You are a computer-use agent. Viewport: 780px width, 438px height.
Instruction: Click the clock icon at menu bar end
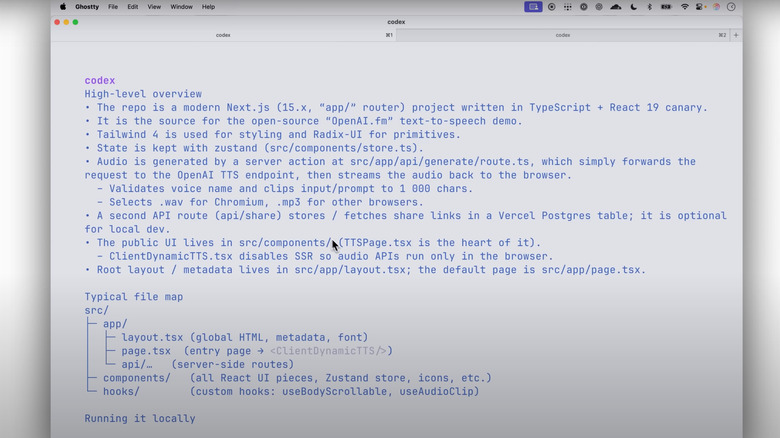coord(731,7)
